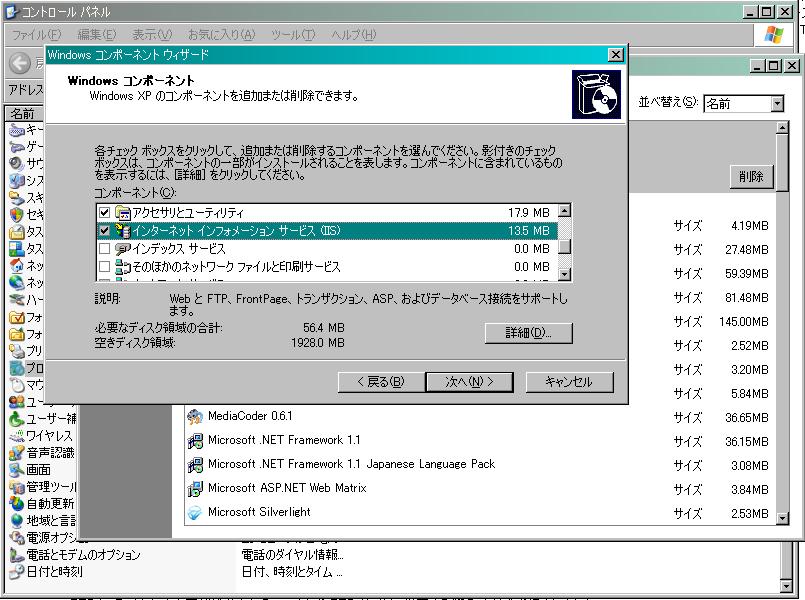Screen dimensions: 805x600
Task: Click the アクセサリとユーティリティ component icon
Action: click(123, 212)
